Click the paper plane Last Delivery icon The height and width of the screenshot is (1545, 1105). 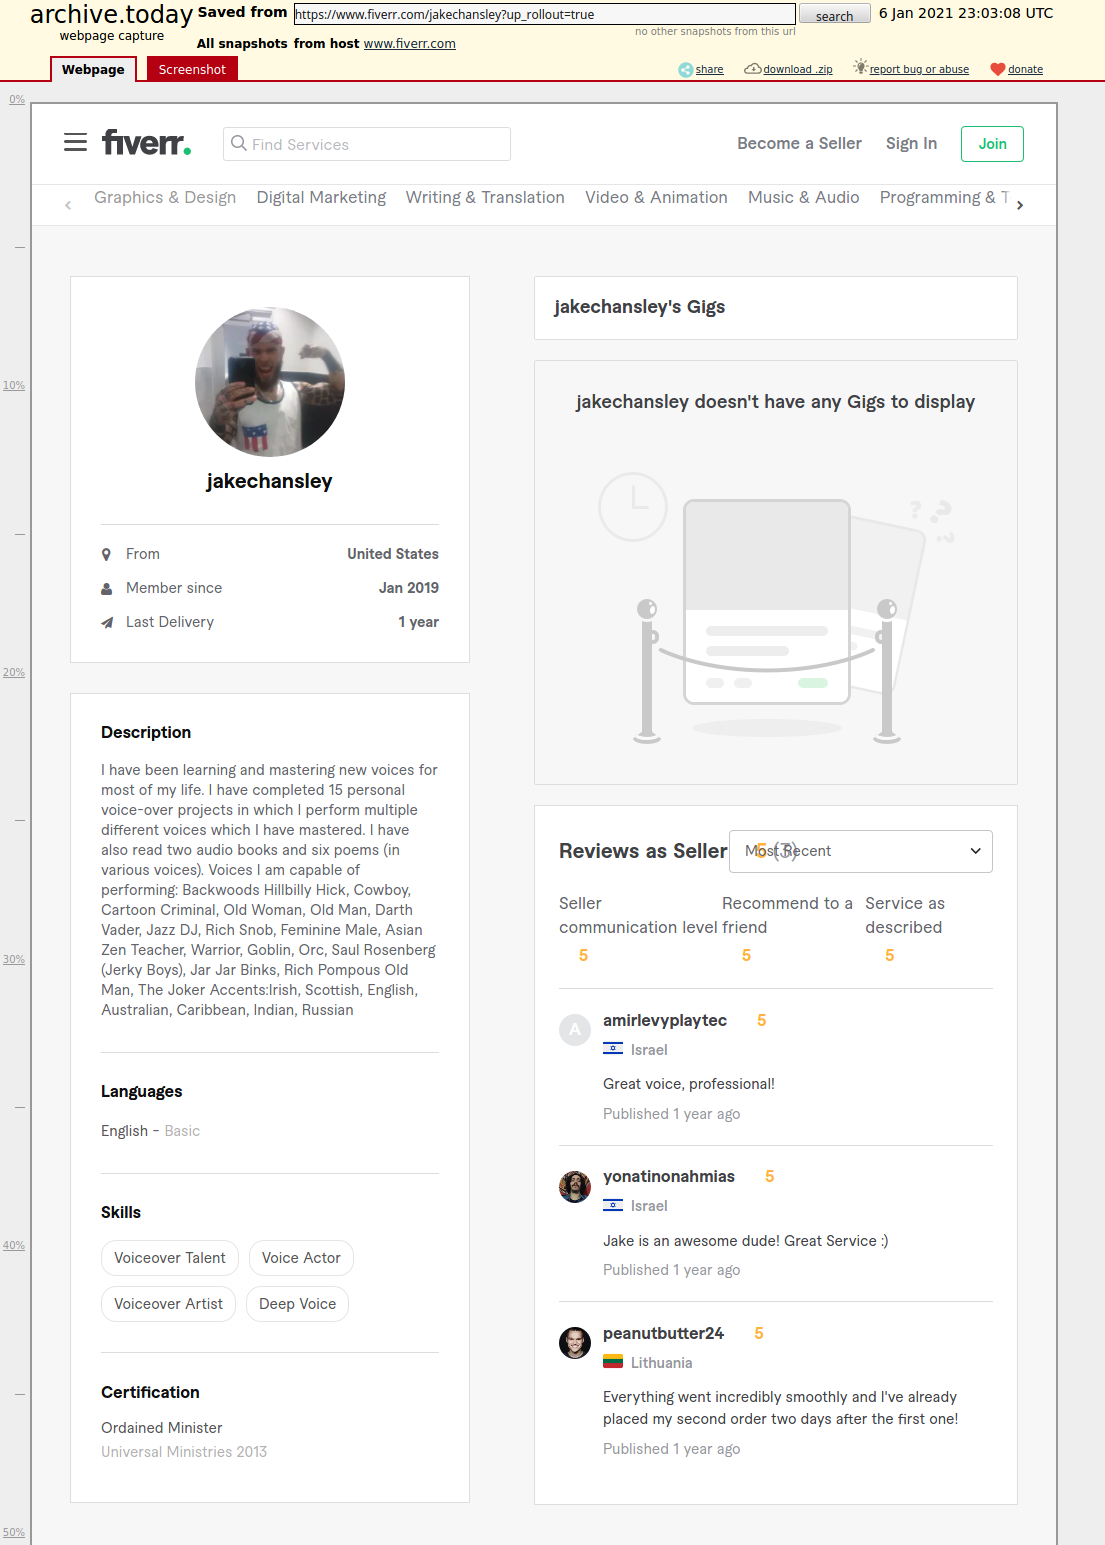(x=106, y=623)
